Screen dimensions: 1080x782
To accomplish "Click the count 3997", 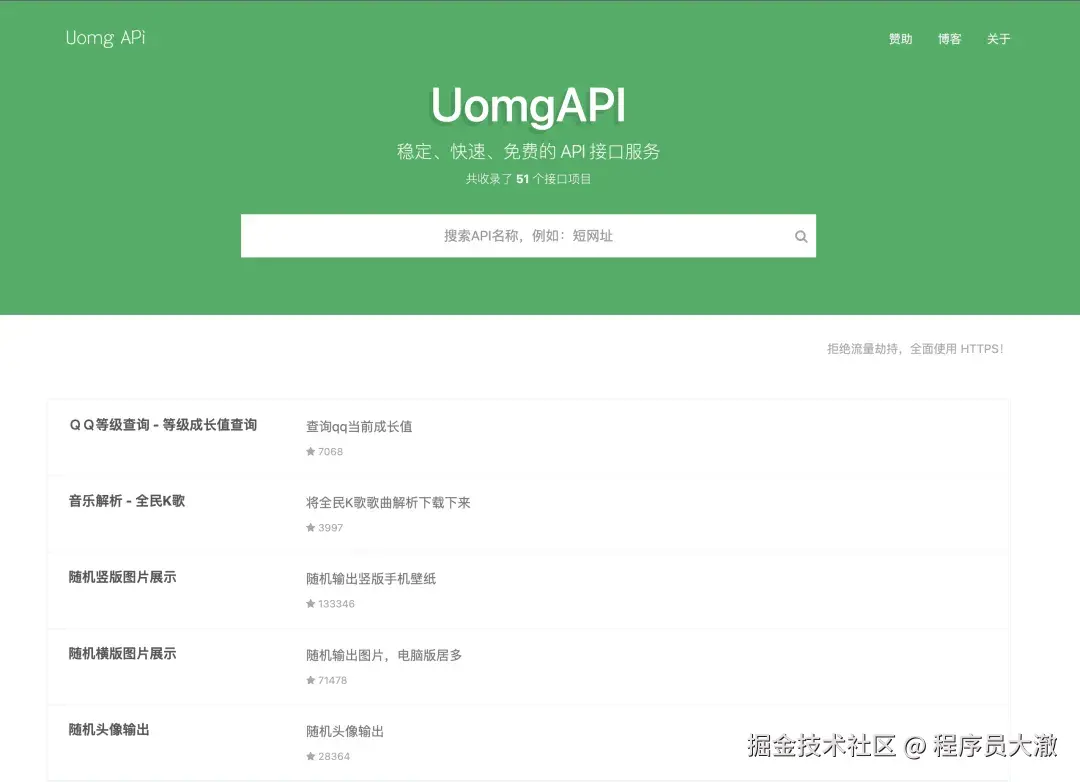I will 330,528.
